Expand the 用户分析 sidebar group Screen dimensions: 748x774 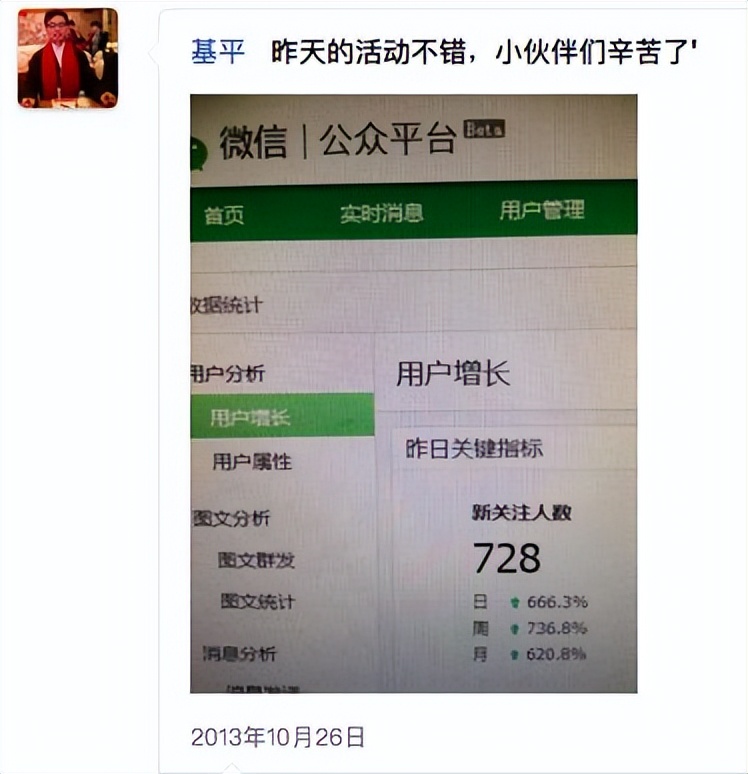pyautogui.click(x=228, y=374)
